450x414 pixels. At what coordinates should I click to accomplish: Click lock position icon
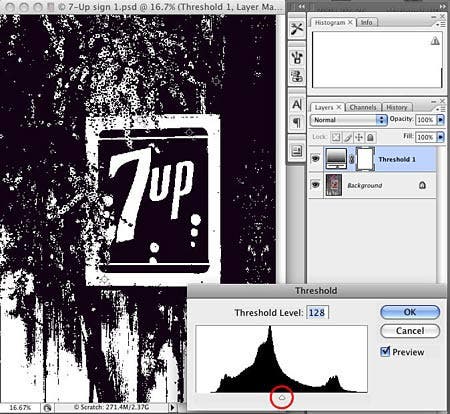(359, 137)
